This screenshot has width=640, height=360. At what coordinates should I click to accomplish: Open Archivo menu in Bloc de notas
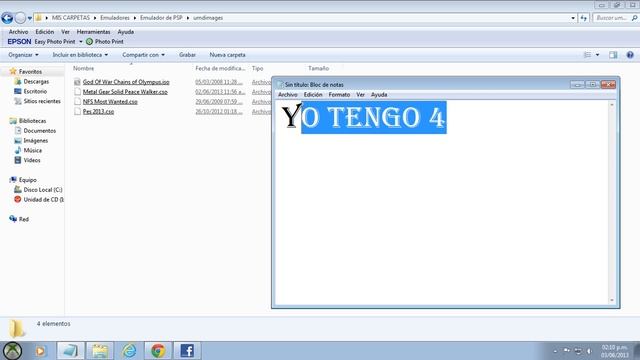[x=287, y=95]
